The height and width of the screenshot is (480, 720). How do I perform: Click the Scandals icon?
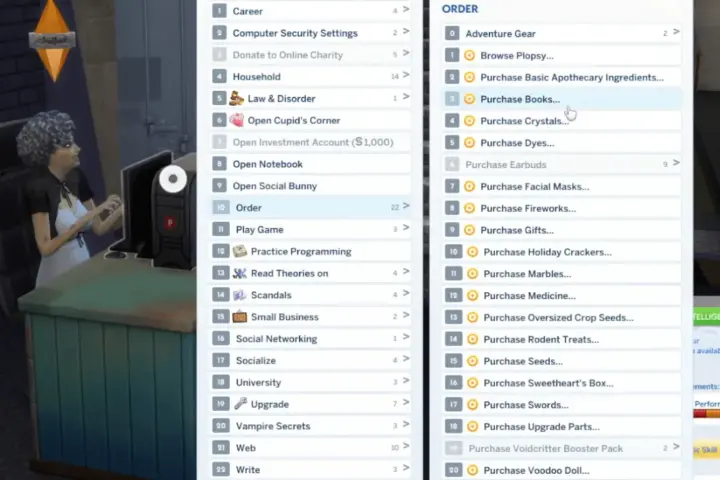(x=240, y=295)
